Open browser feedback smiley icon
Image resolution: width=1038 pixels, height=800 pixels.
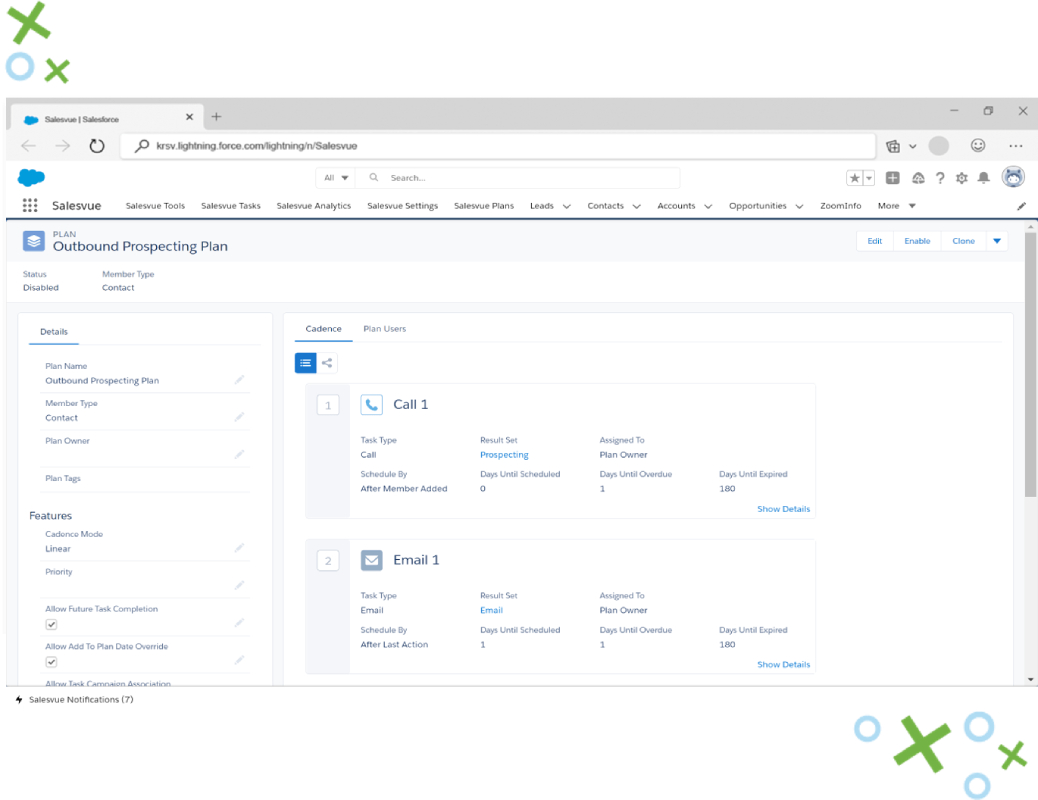[978, 146]
